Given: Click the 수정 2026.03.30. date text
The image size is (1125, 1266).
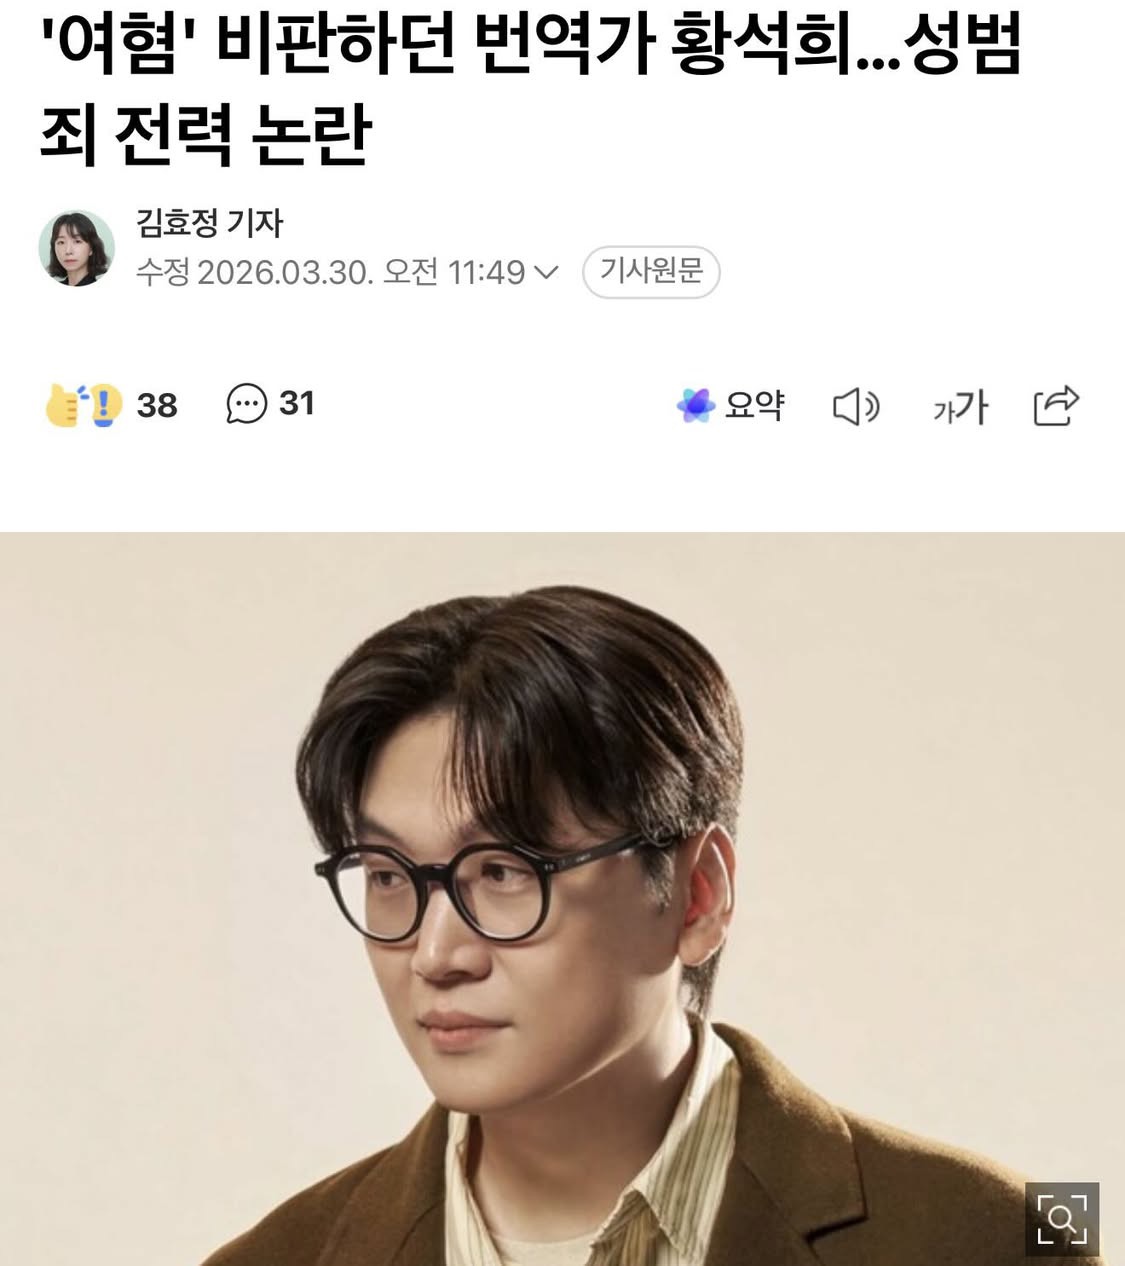Looking at the screenshot, I should coord(255,272).
